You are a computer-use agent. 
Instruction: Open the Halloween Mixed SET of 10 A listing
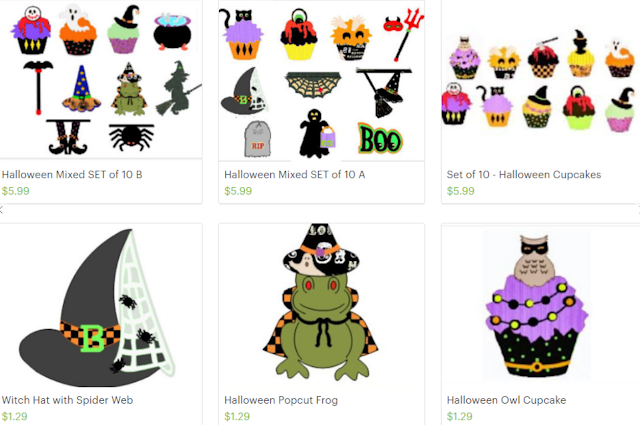click(x=294, y=175)
